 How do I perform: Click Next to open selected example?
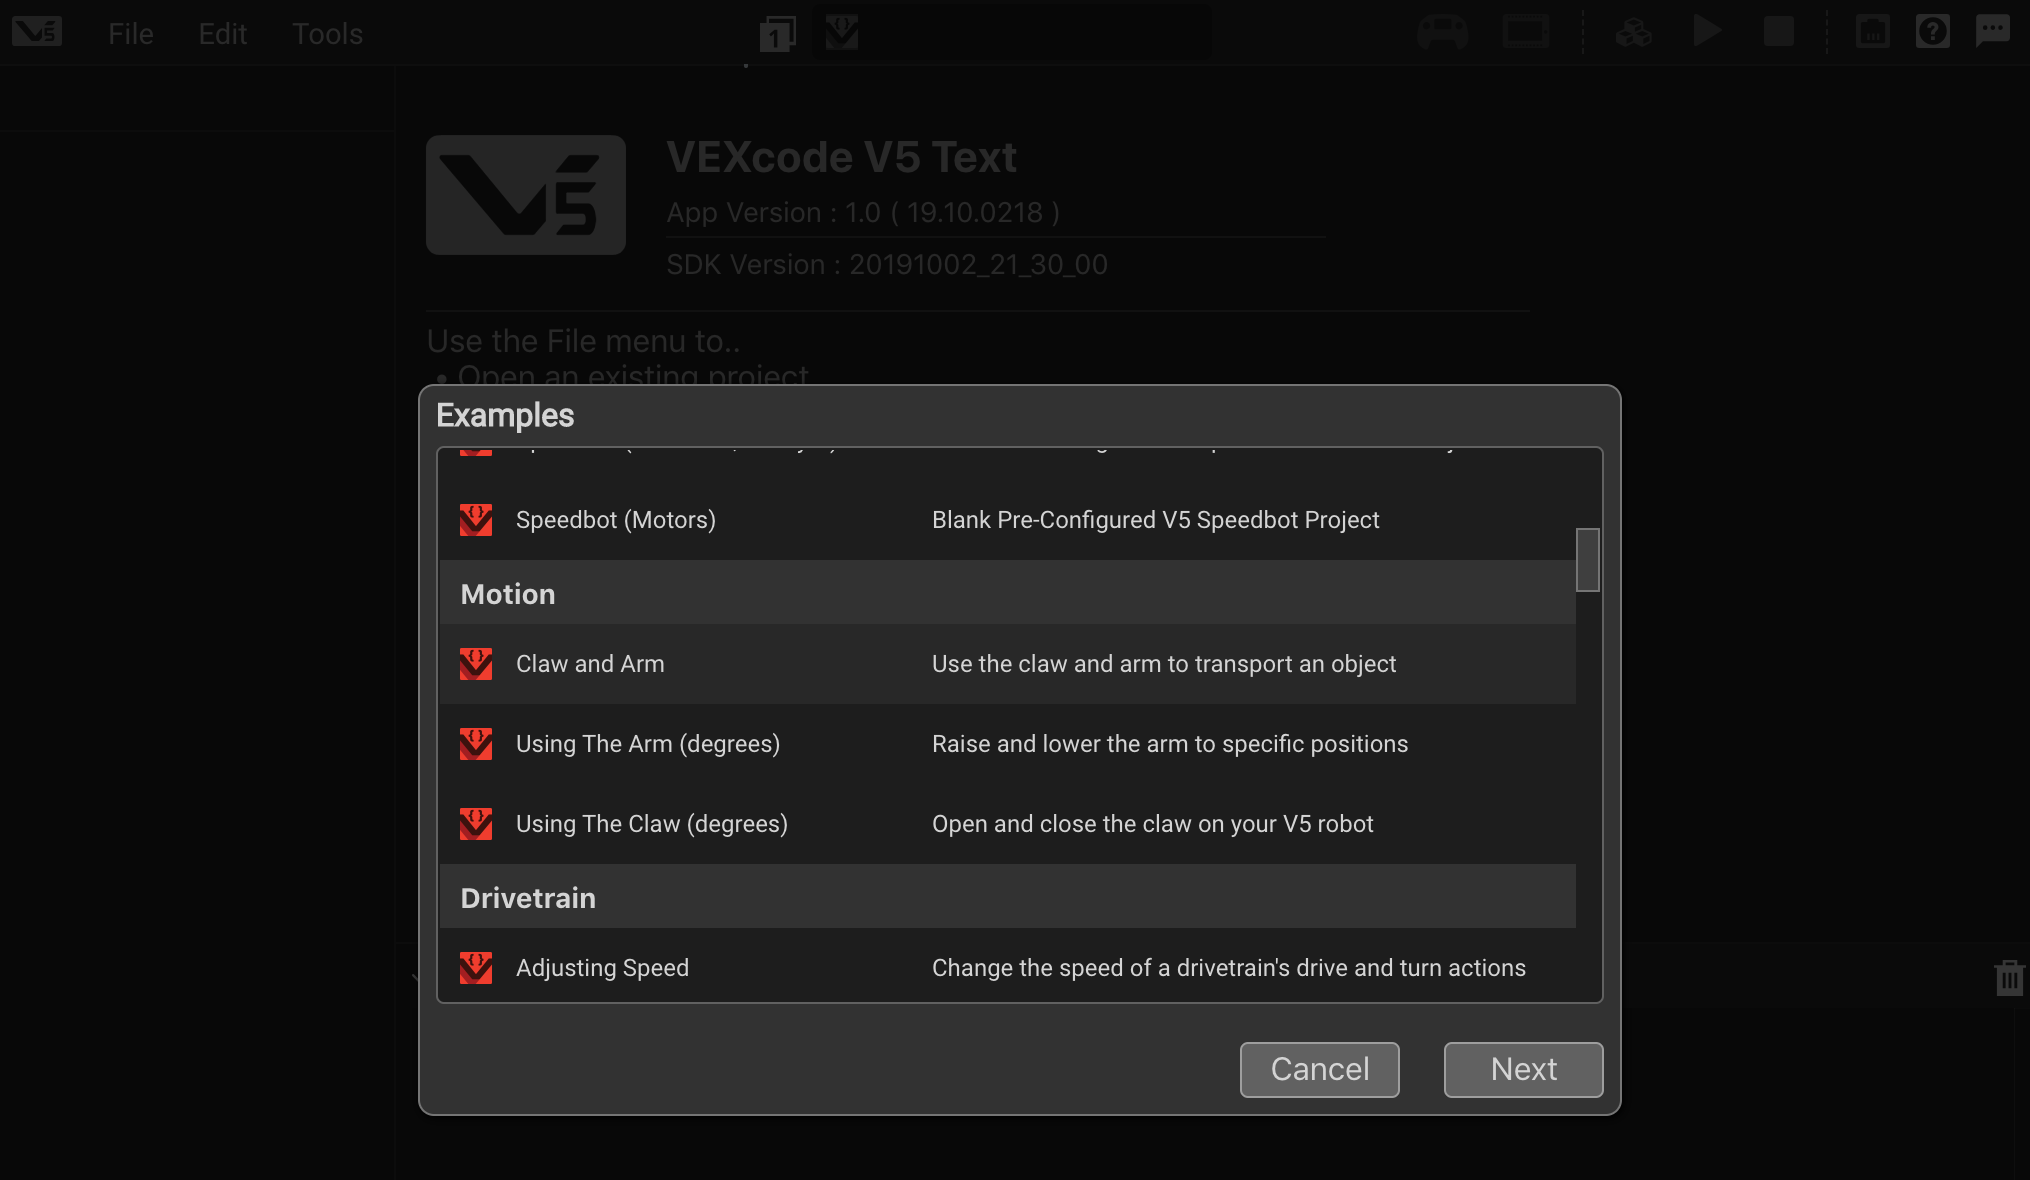[x=1523, y=1069]
